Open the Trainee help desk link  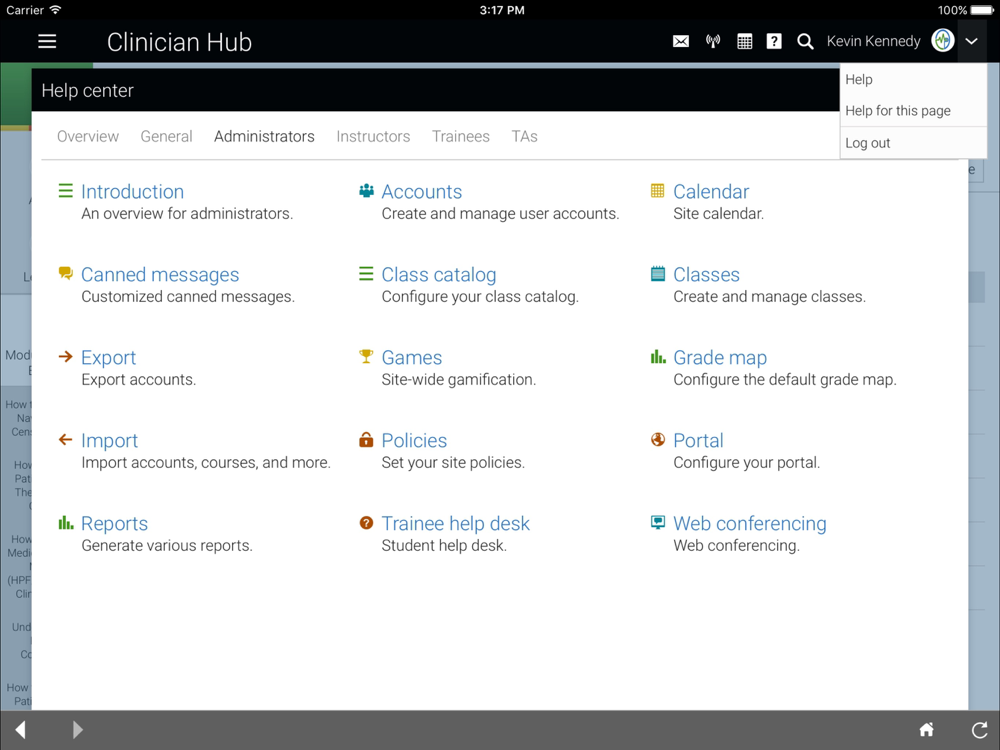455,524
